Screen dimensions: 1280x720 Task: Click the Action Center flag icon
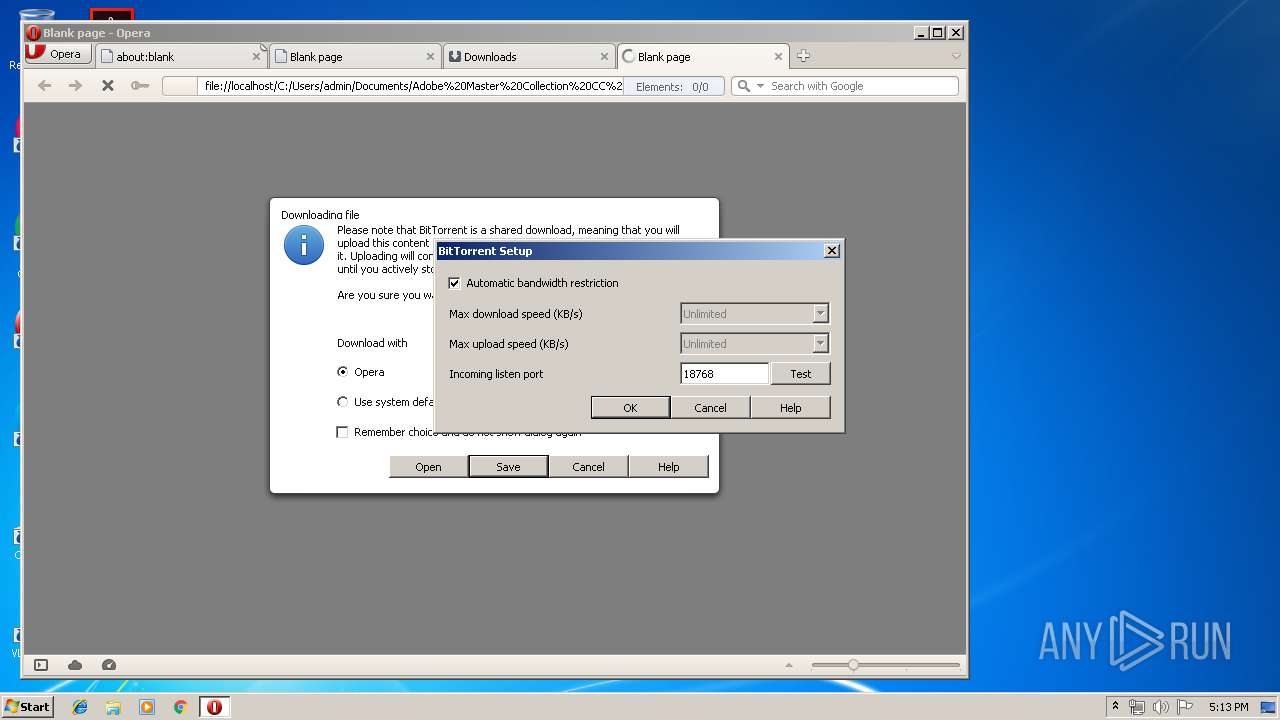pyautogui.click(x=1187, y=707)
